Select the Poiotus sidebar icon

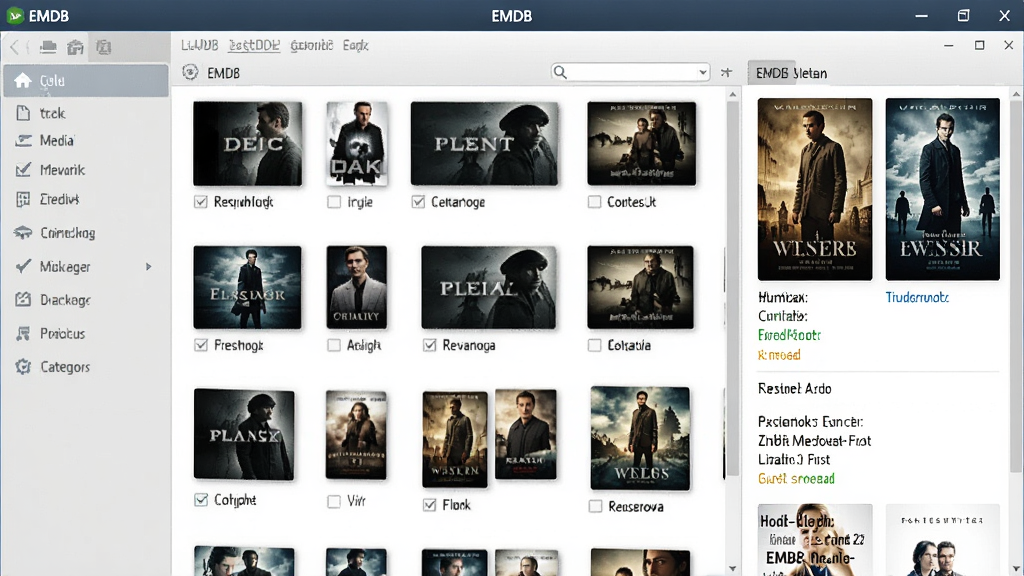[x=23, y=334]
